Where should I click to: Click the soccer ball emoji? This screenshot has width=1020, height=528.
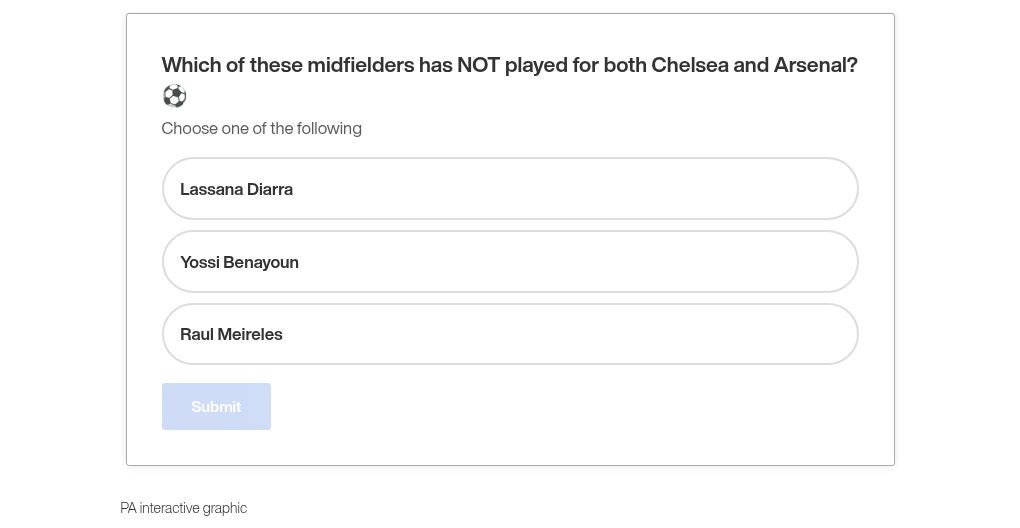tap(174, 96)
